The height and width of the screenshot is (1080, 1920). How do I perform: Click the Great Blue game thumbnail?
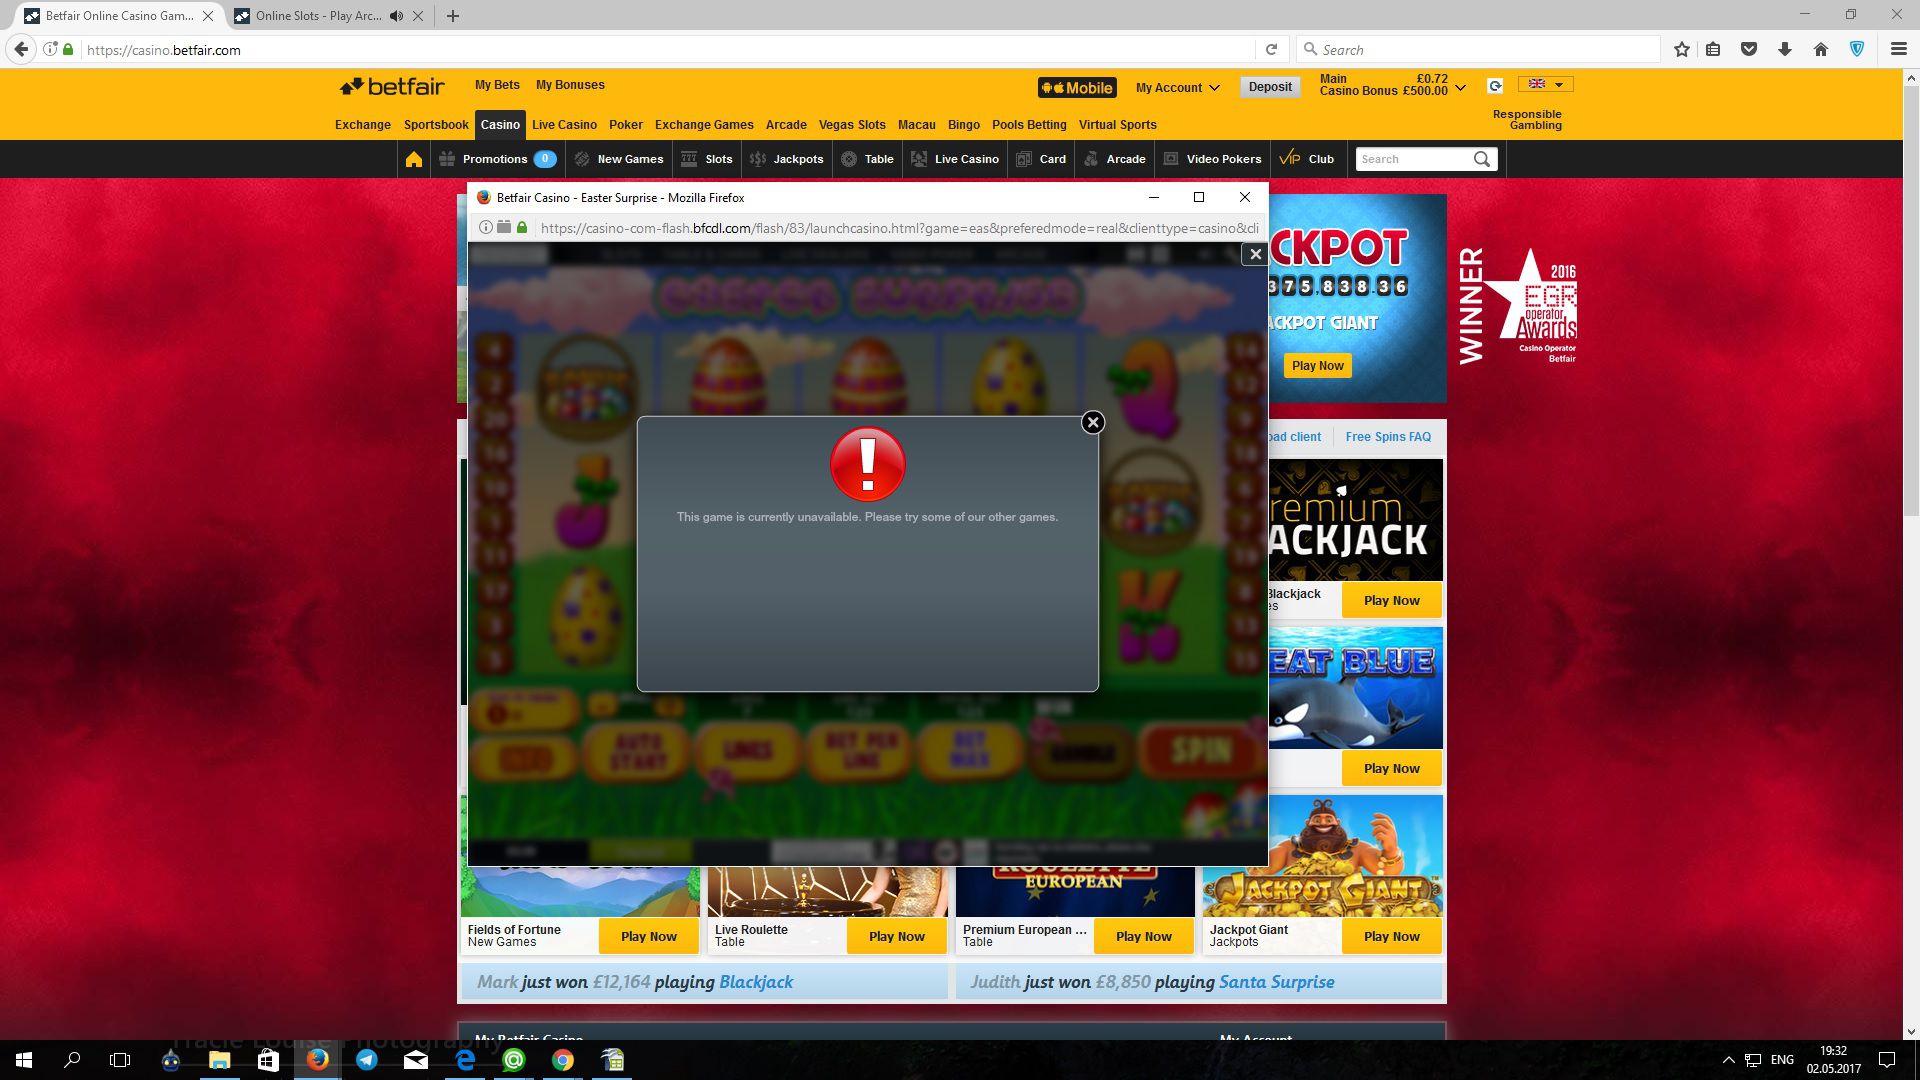[x=1355, y=688]
